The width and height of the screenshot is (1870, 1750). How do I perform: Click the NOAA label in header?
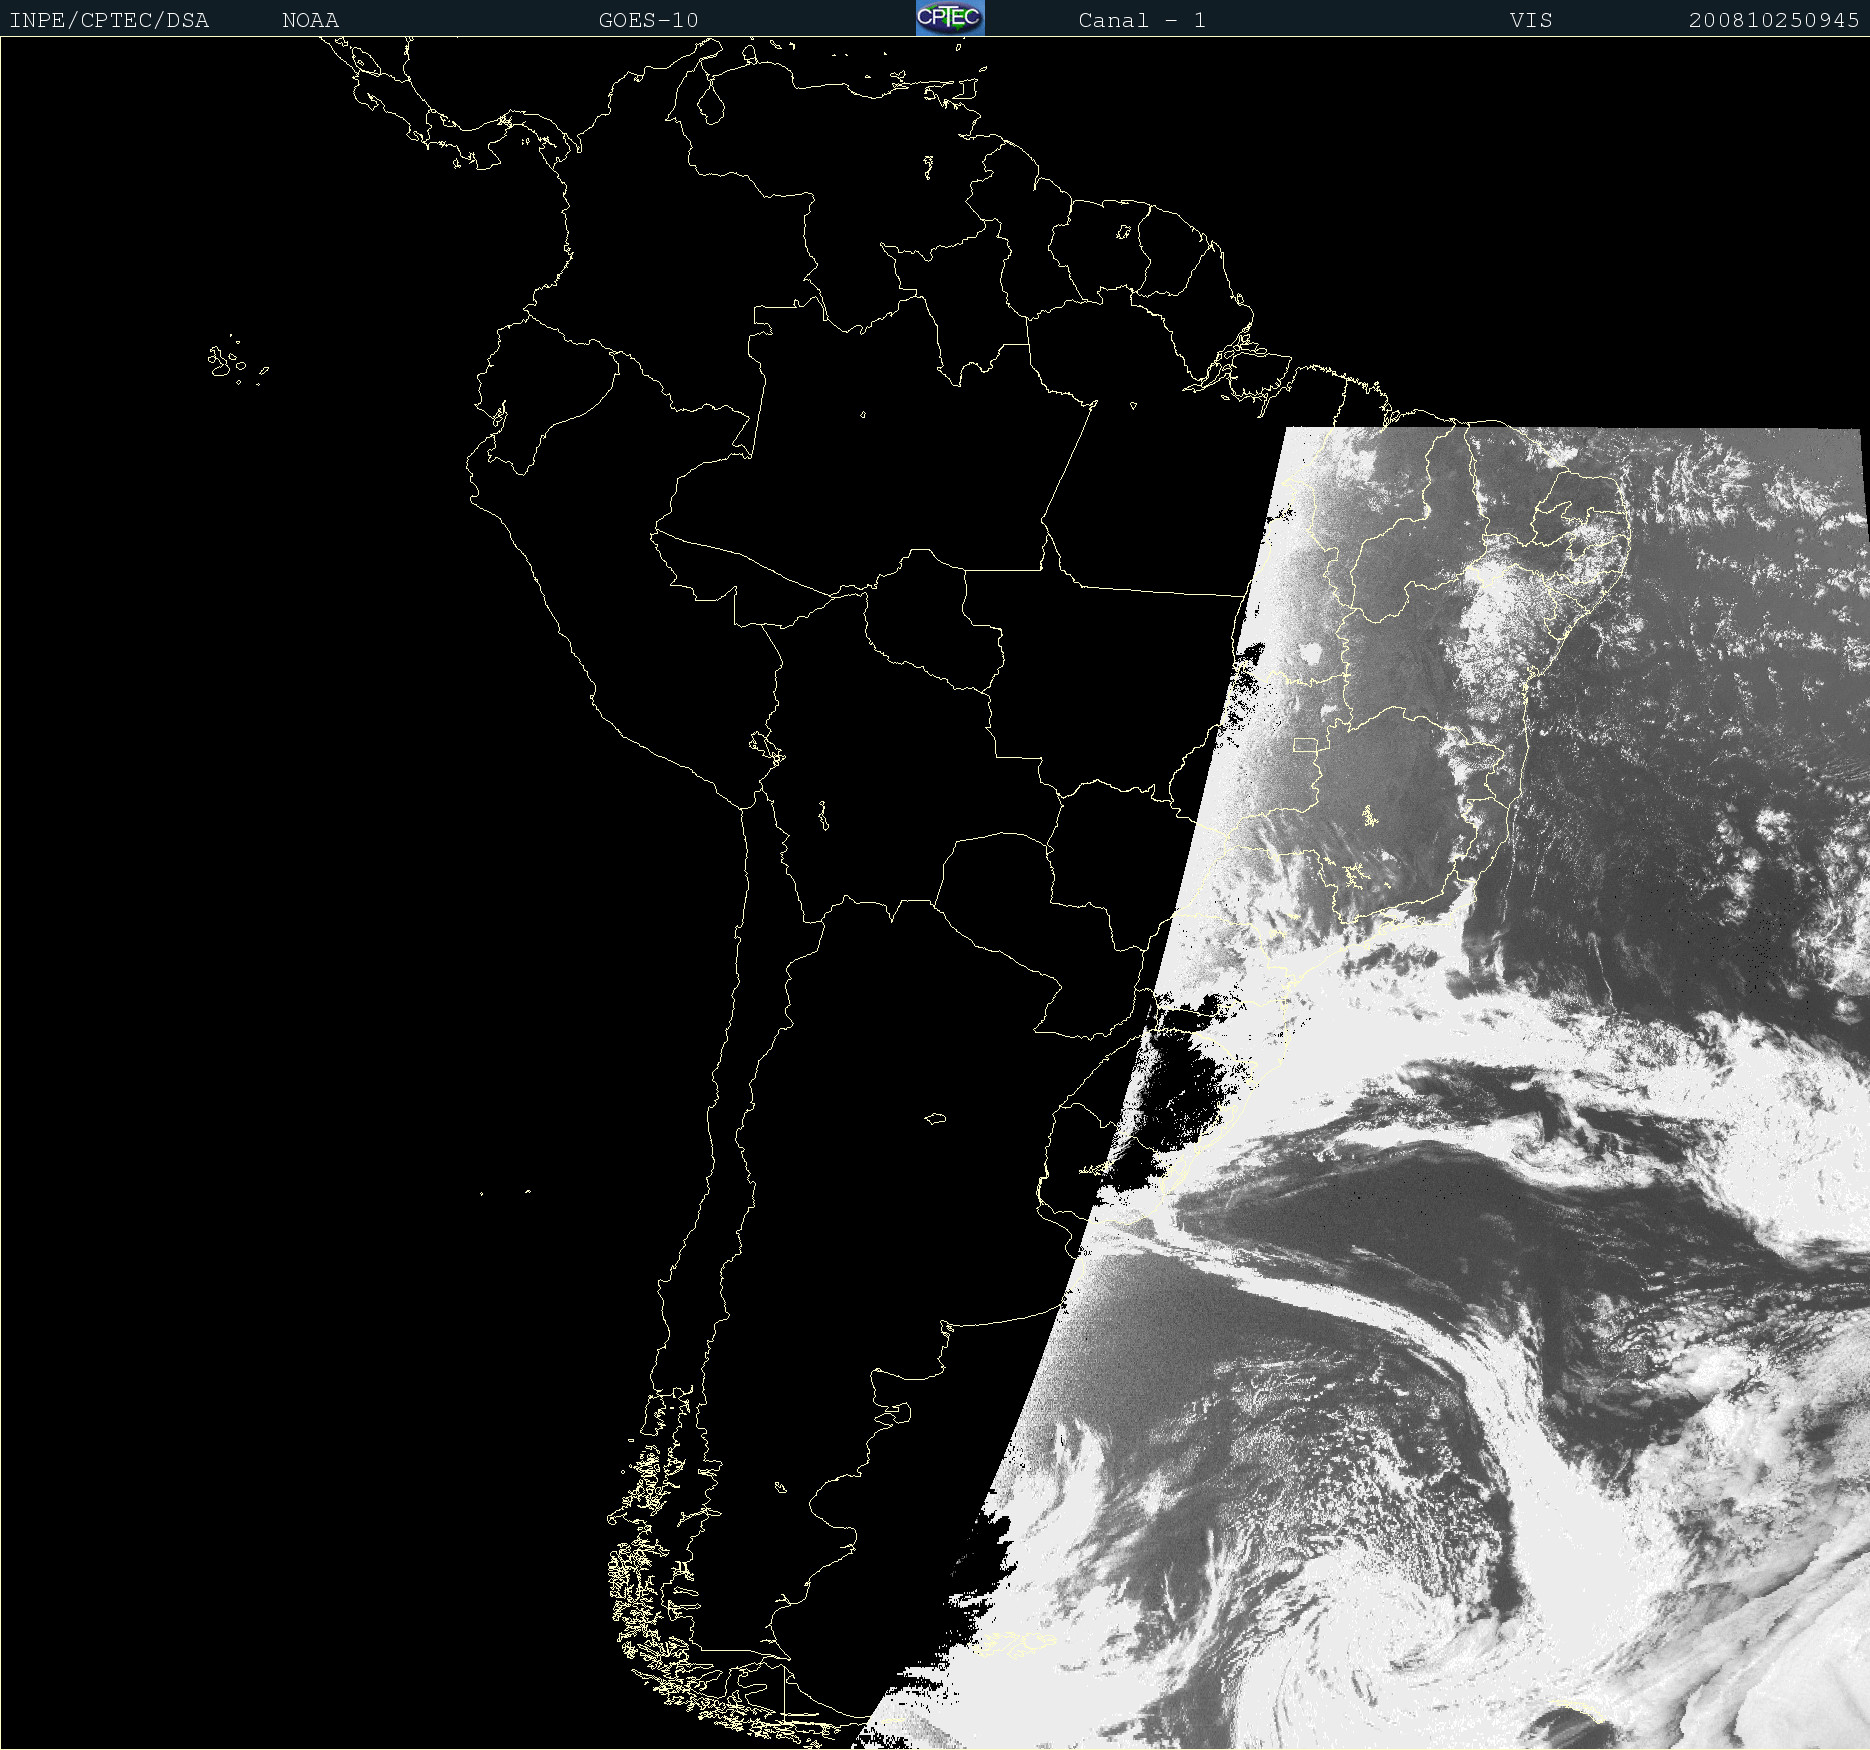pyautogui.click(x=311, y=20)
